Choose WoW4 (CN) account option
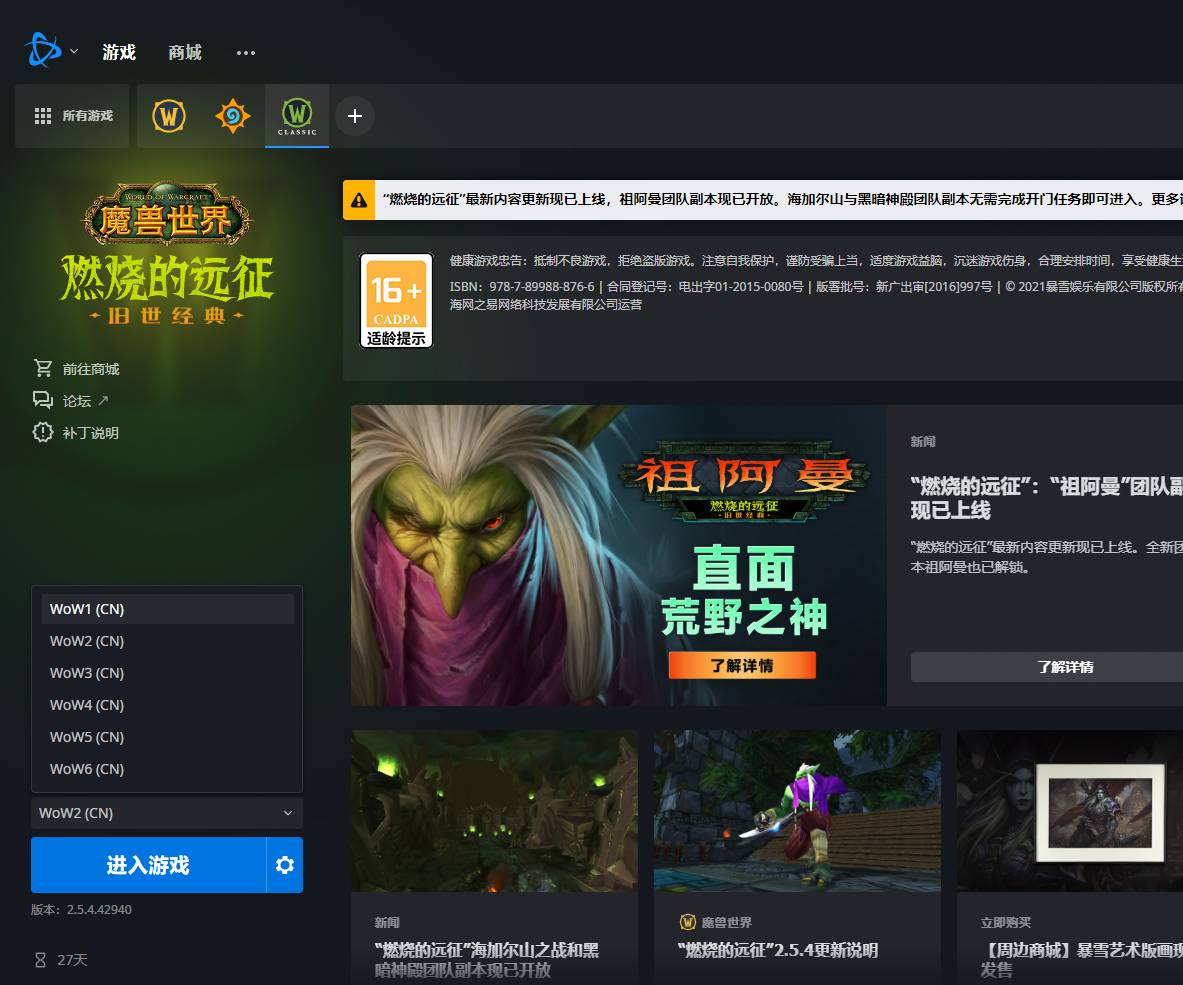Image resolution: width=1183 pixels, height=985 pixels. 167,705
